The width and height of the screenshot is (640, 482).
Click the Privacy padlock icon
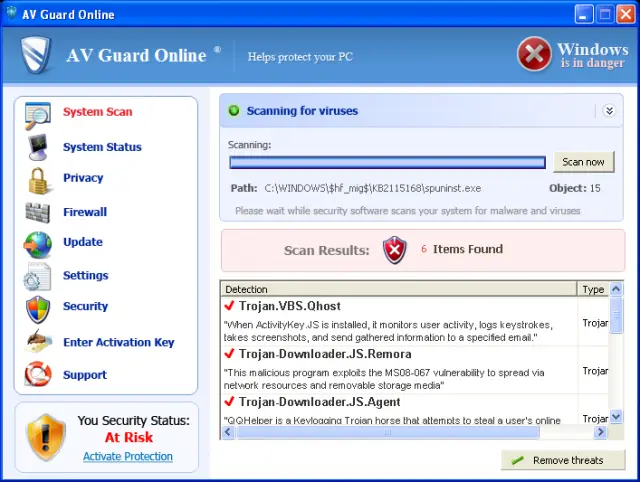point(38,180)
